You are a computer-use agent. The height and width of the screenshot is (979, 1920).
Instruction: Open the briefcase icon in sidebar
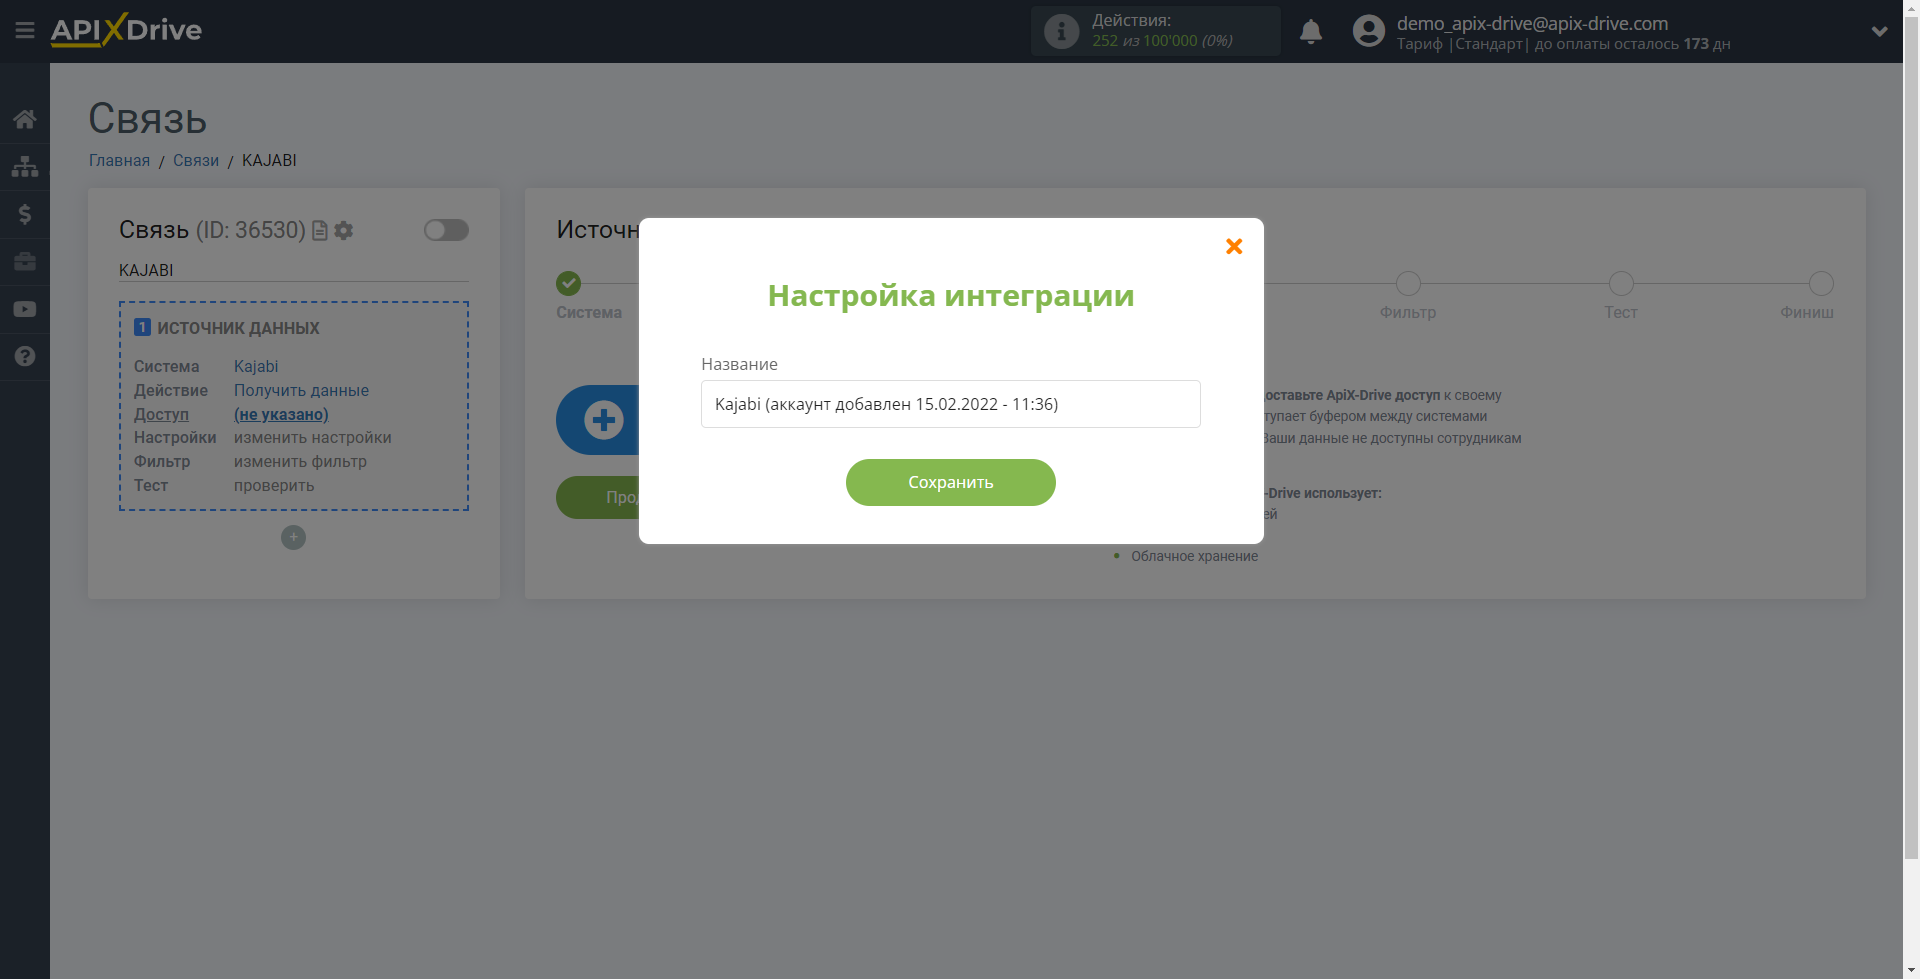coord(25,261)
